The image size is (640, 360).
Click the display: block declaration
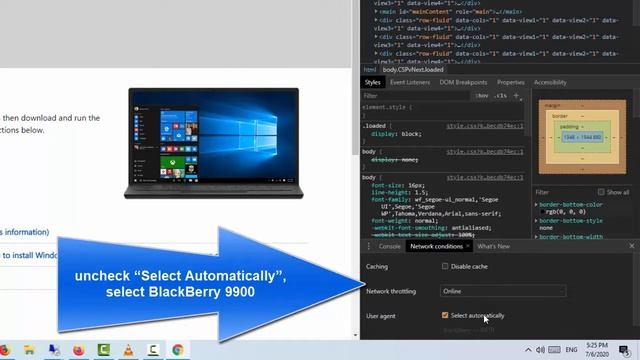pyautogui.click(x=396, y=134)
